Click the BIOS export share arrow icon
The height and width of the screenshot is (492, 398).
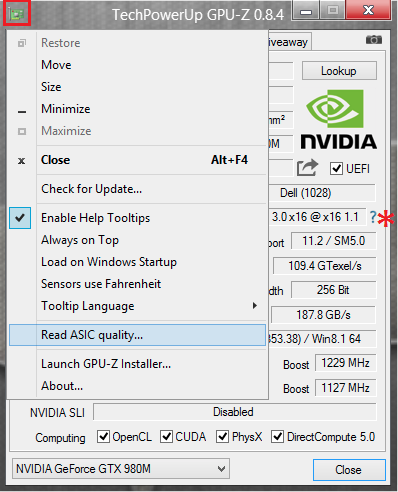point(307,168)
